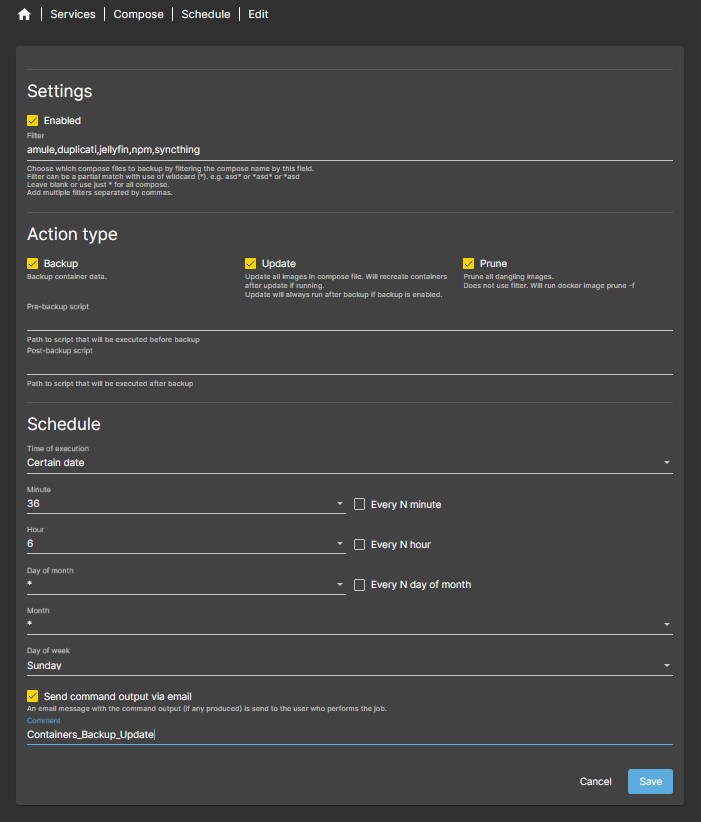Open the Minute dropdown arrow
This screenshot has height=822, width=701.
tap(340, 505)
